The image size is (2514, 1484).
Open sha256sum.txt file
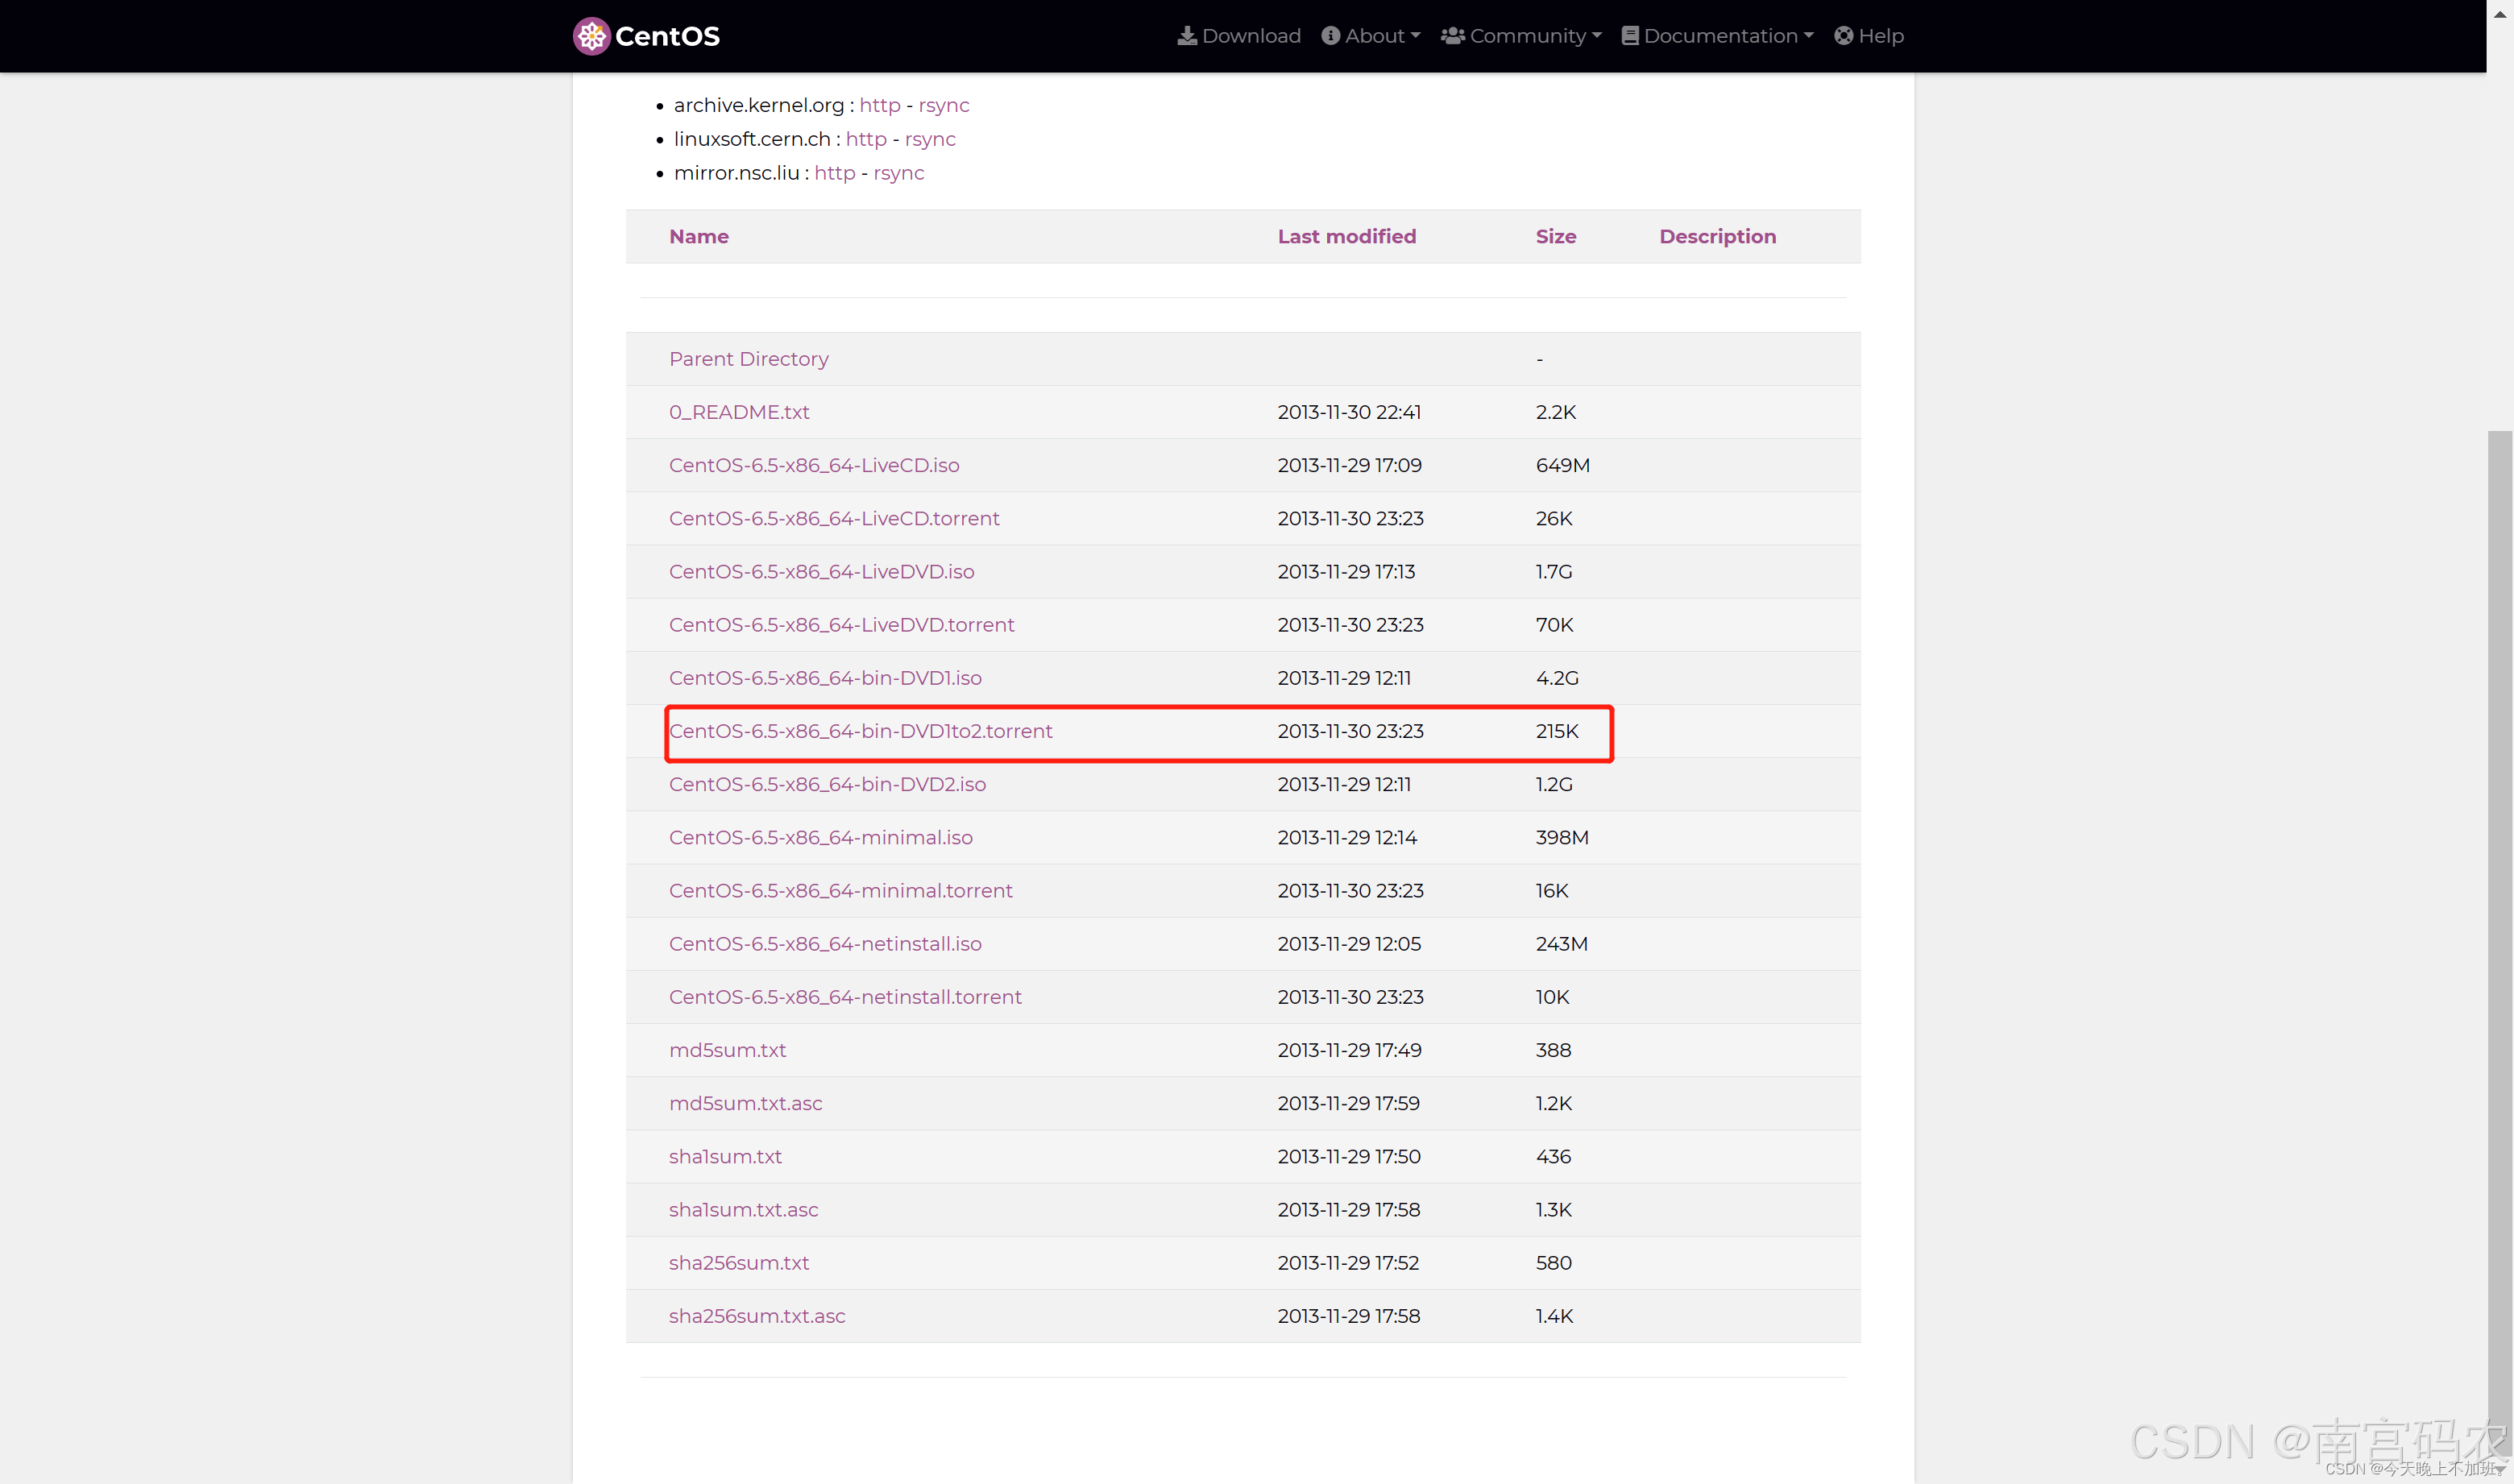(x=739, y=1263)
